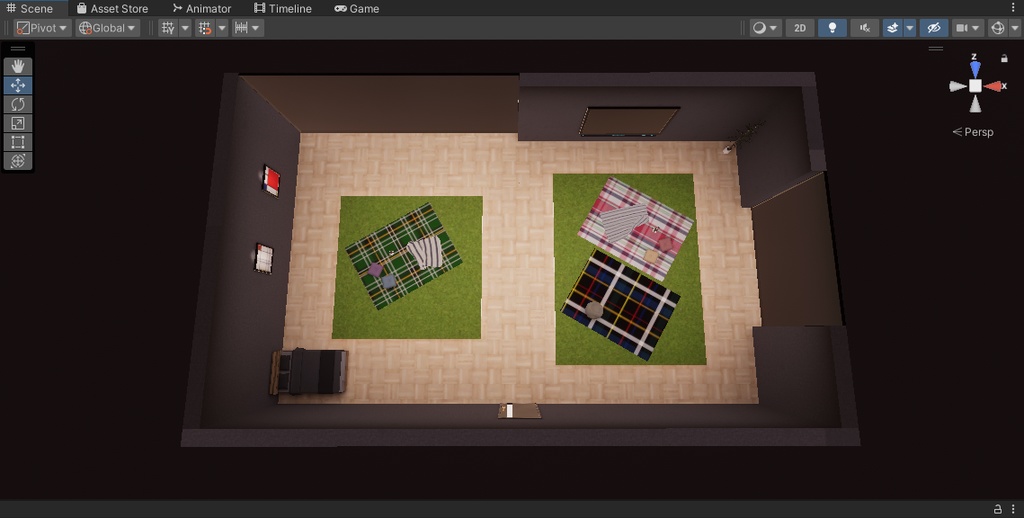
Task: Toggle hidden objects scene visibility
Action: pyautogui.click(x=934, y=28)
